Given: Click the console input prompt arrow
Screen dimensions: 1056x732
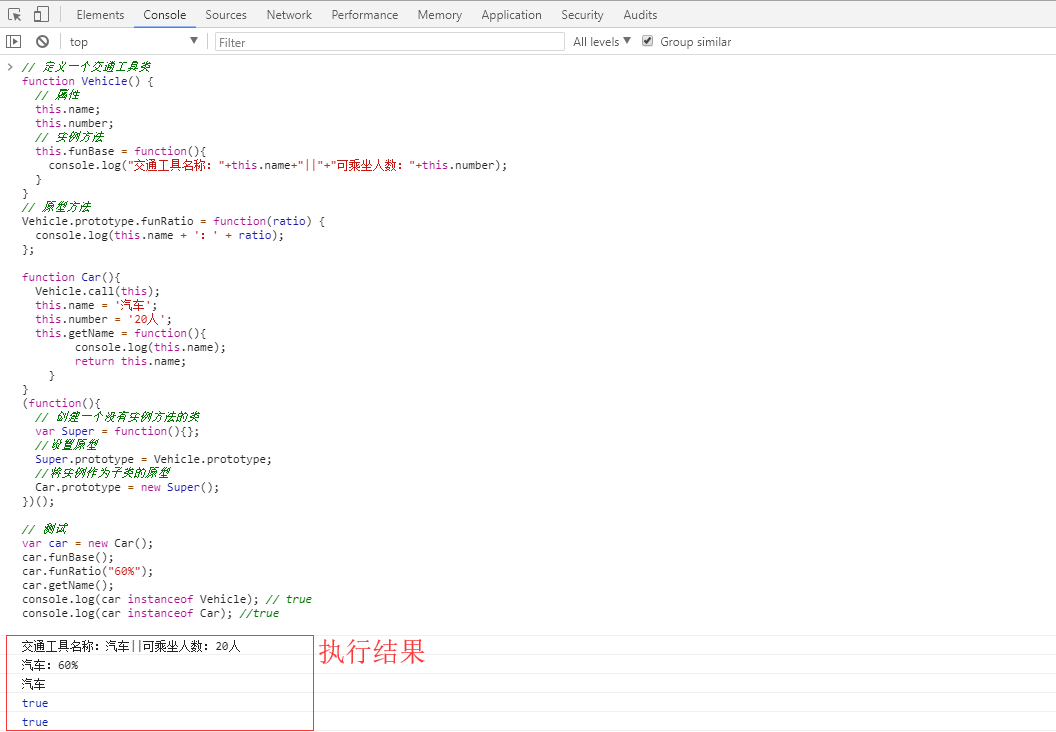Looking at the screenshot, I should (10, 67).
